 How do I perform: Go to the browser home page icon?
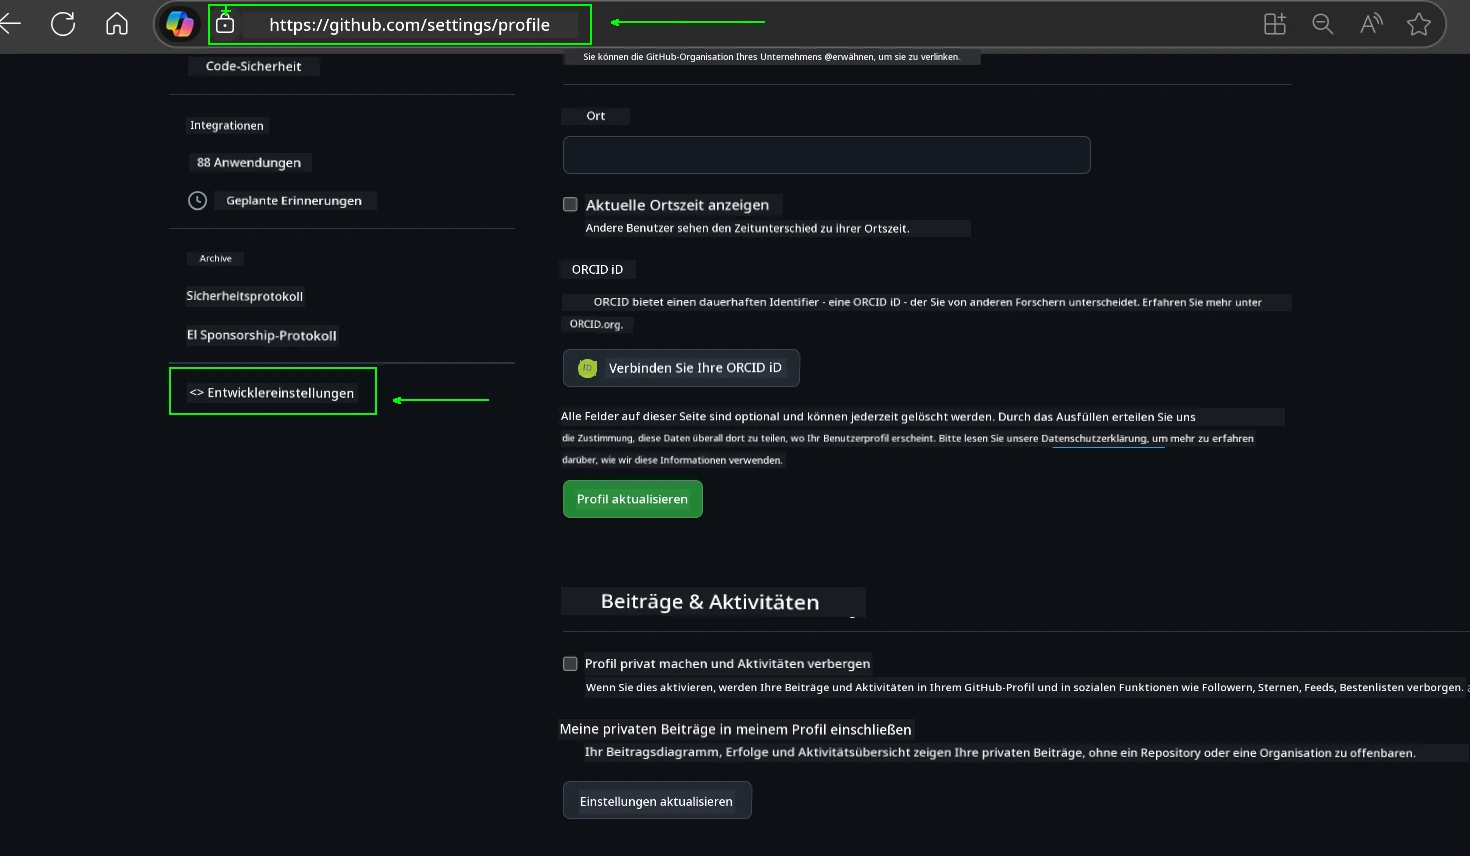(117, 24)
